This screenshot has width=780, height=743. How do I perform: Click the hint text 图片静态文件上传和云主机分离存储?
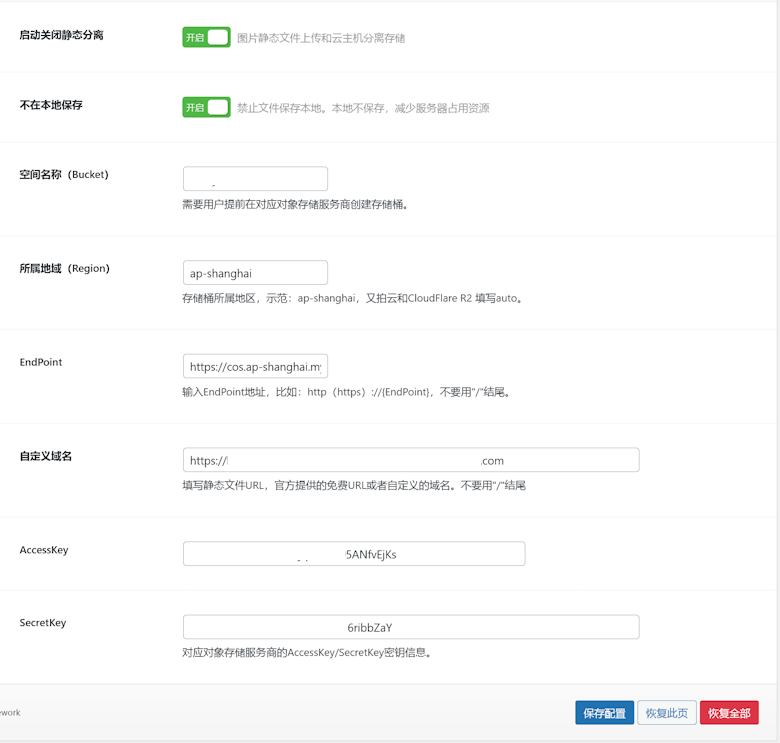click(321, 38)
